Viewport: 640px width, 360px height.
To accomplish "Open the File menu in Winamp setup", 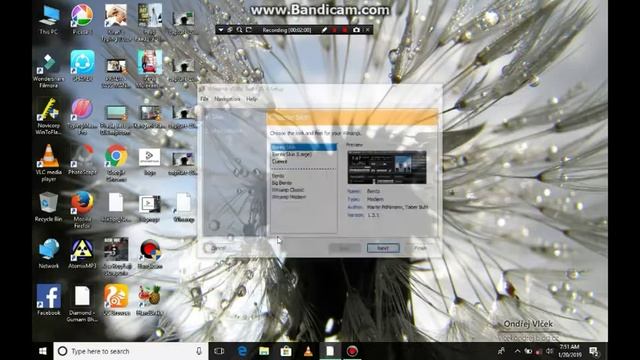I will pos(204,99).
